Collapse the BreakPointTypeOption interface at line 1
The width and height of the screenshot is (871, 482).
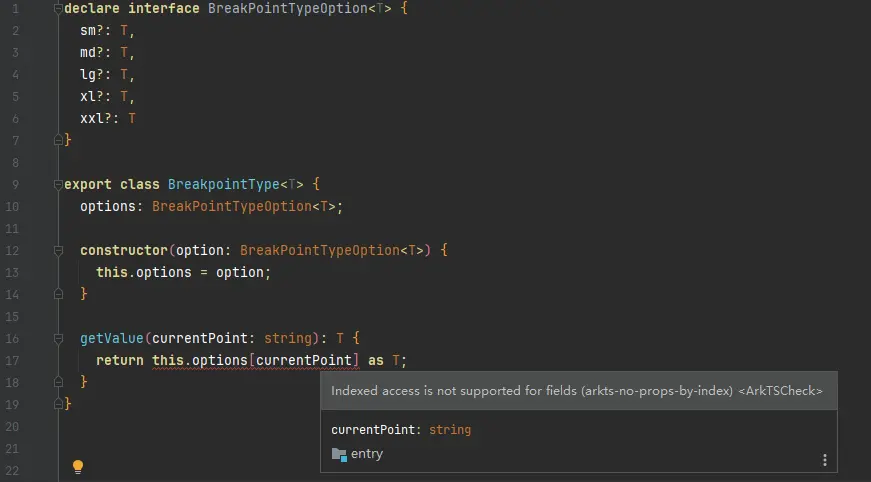tap(58, 8)
